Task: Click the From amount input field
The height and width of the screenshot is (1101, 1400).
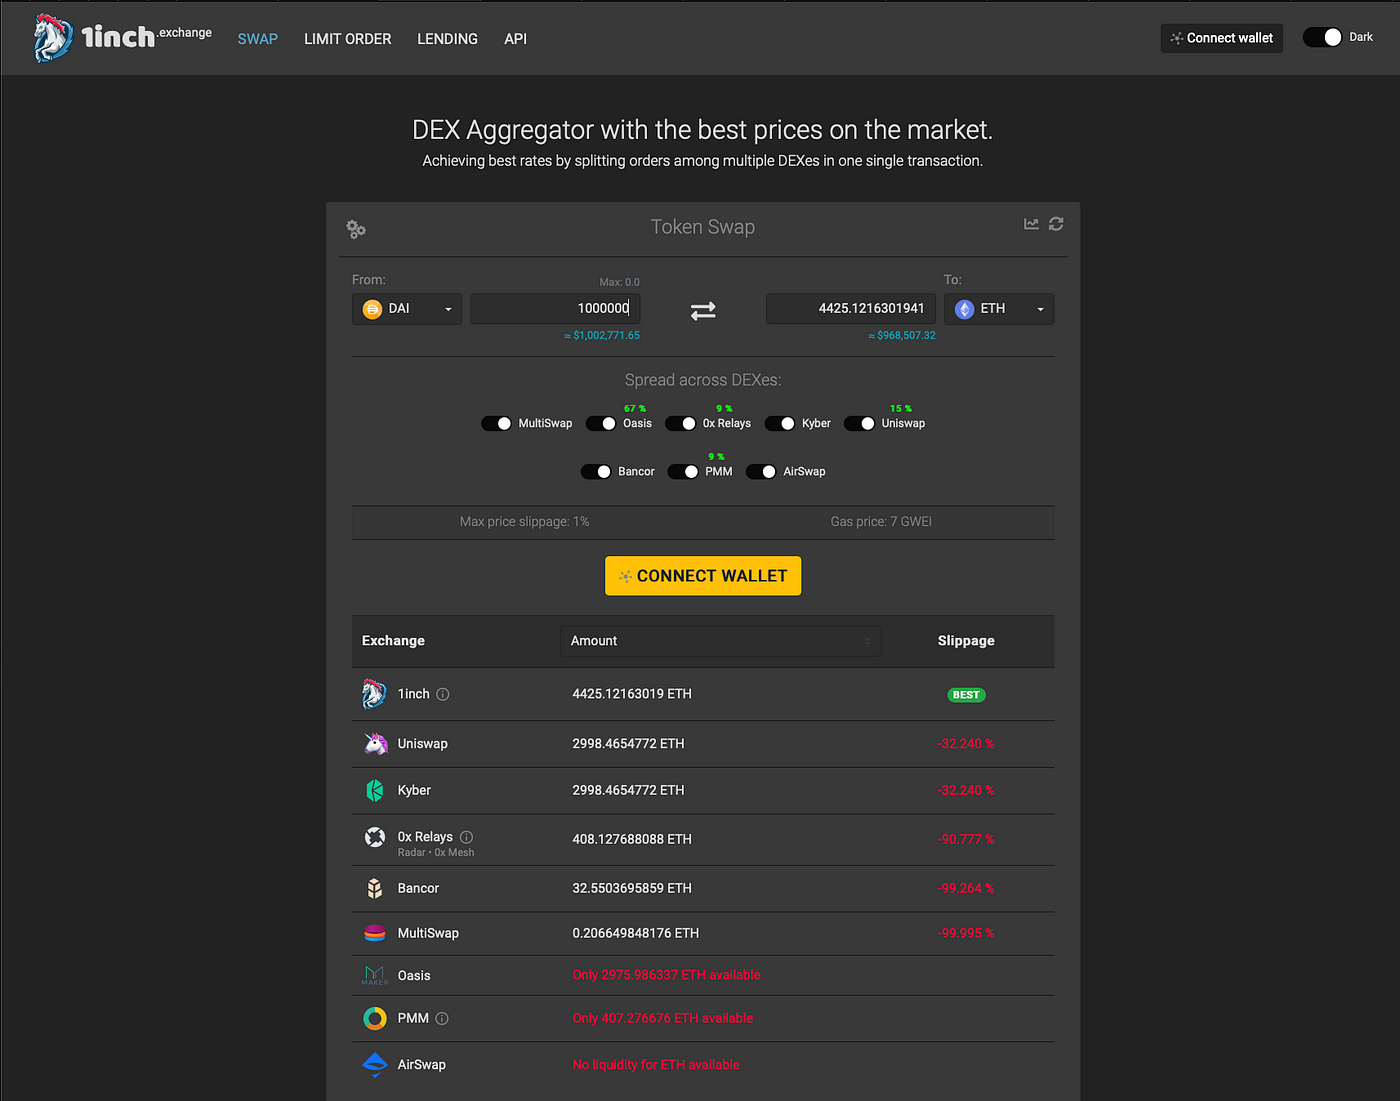Action: 555,309
